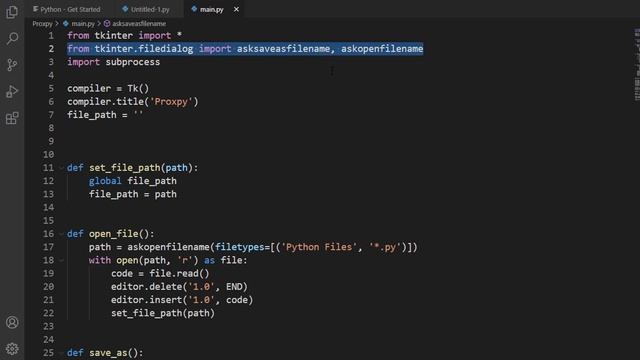Click the word 'subprocess' on line 3
Screen dimensions: 640x360
pyautogui.click(x=133, y=62)
